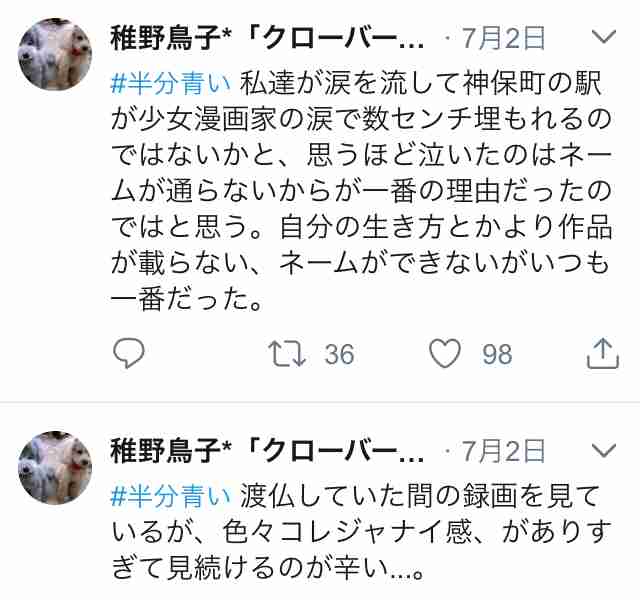Screen dimensions: 640x600
Task: View the 36 retweets count
Action: click(339, 354)
